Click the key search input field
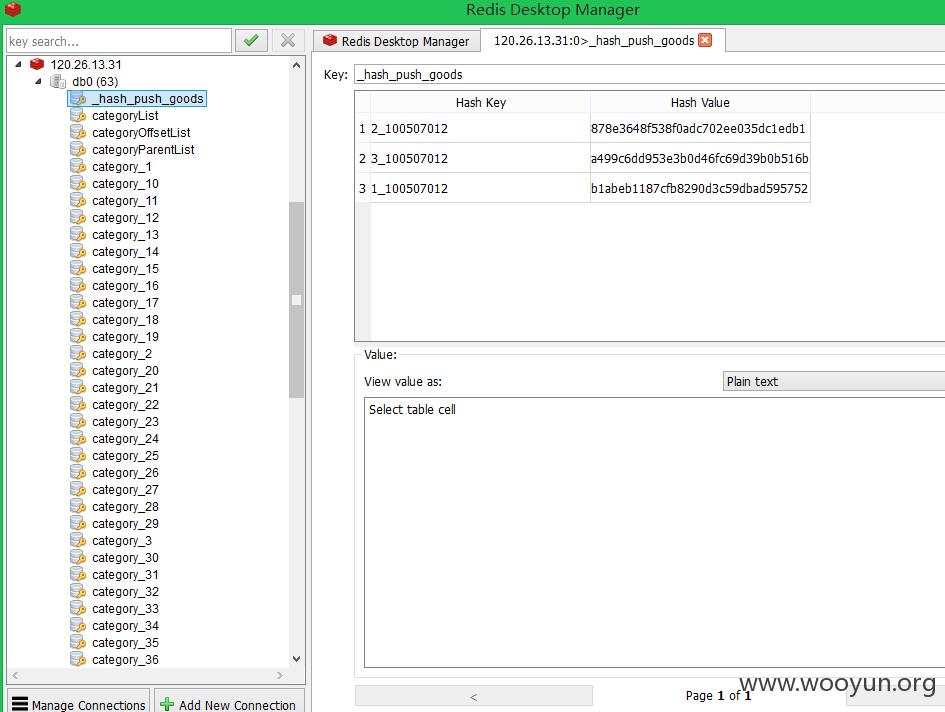The height and width of the screenshot is (712, 945). coord(119,41)
